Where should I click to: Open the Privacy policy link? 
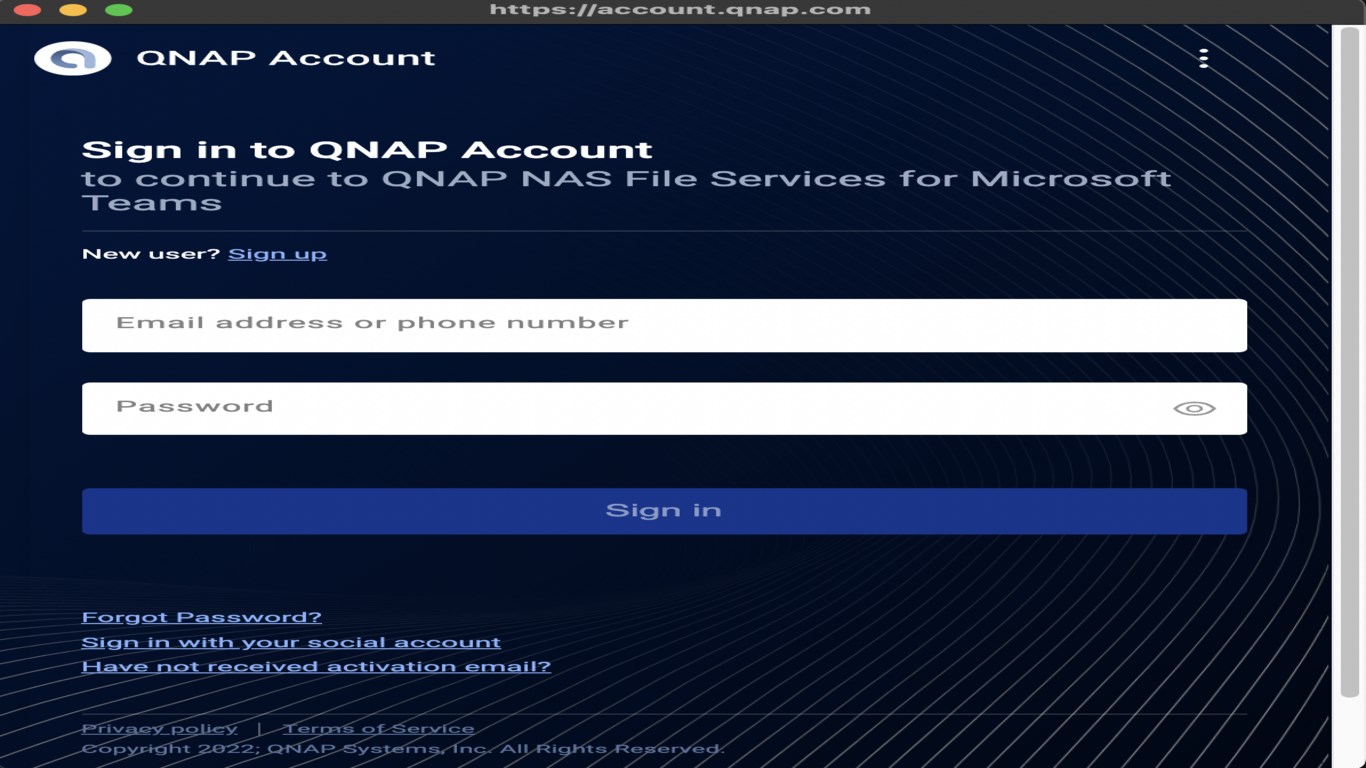[159, 728]
